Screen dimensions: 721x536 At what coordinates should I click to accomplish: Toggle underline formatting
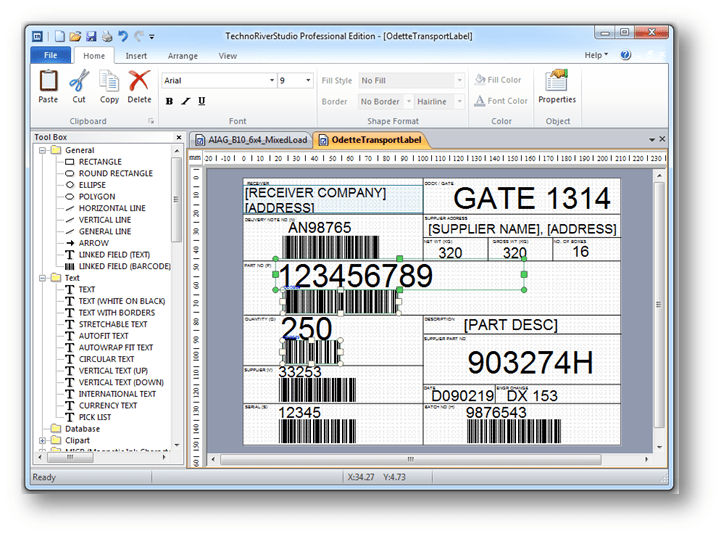201,101
